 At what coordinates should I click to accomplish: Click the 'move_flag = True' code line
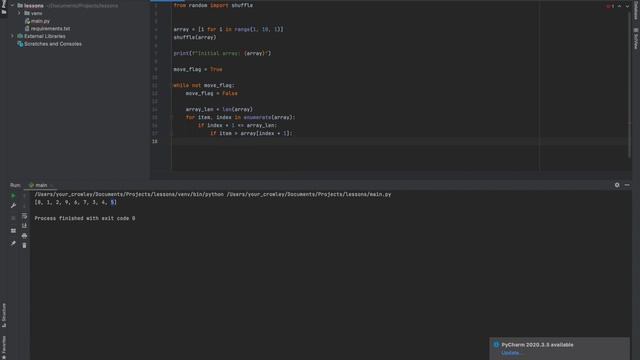[x=198, y=69]
